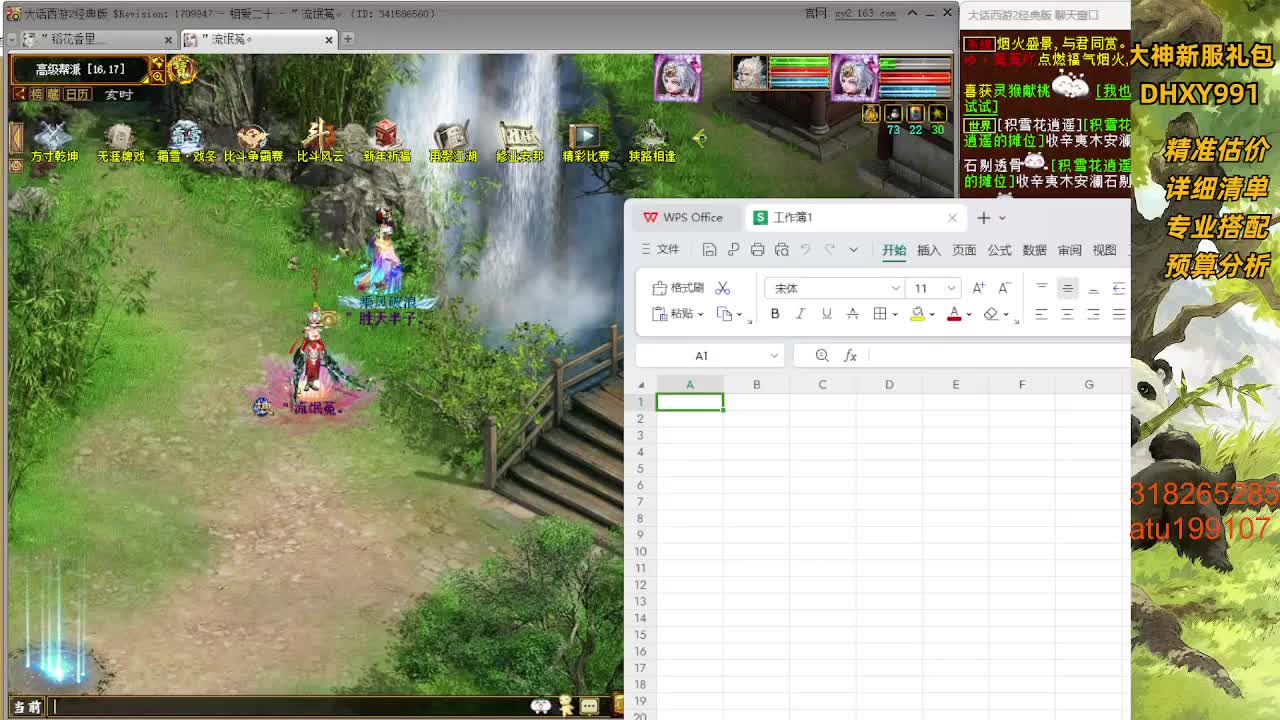Add new game client tab with plus

[347, 39]
